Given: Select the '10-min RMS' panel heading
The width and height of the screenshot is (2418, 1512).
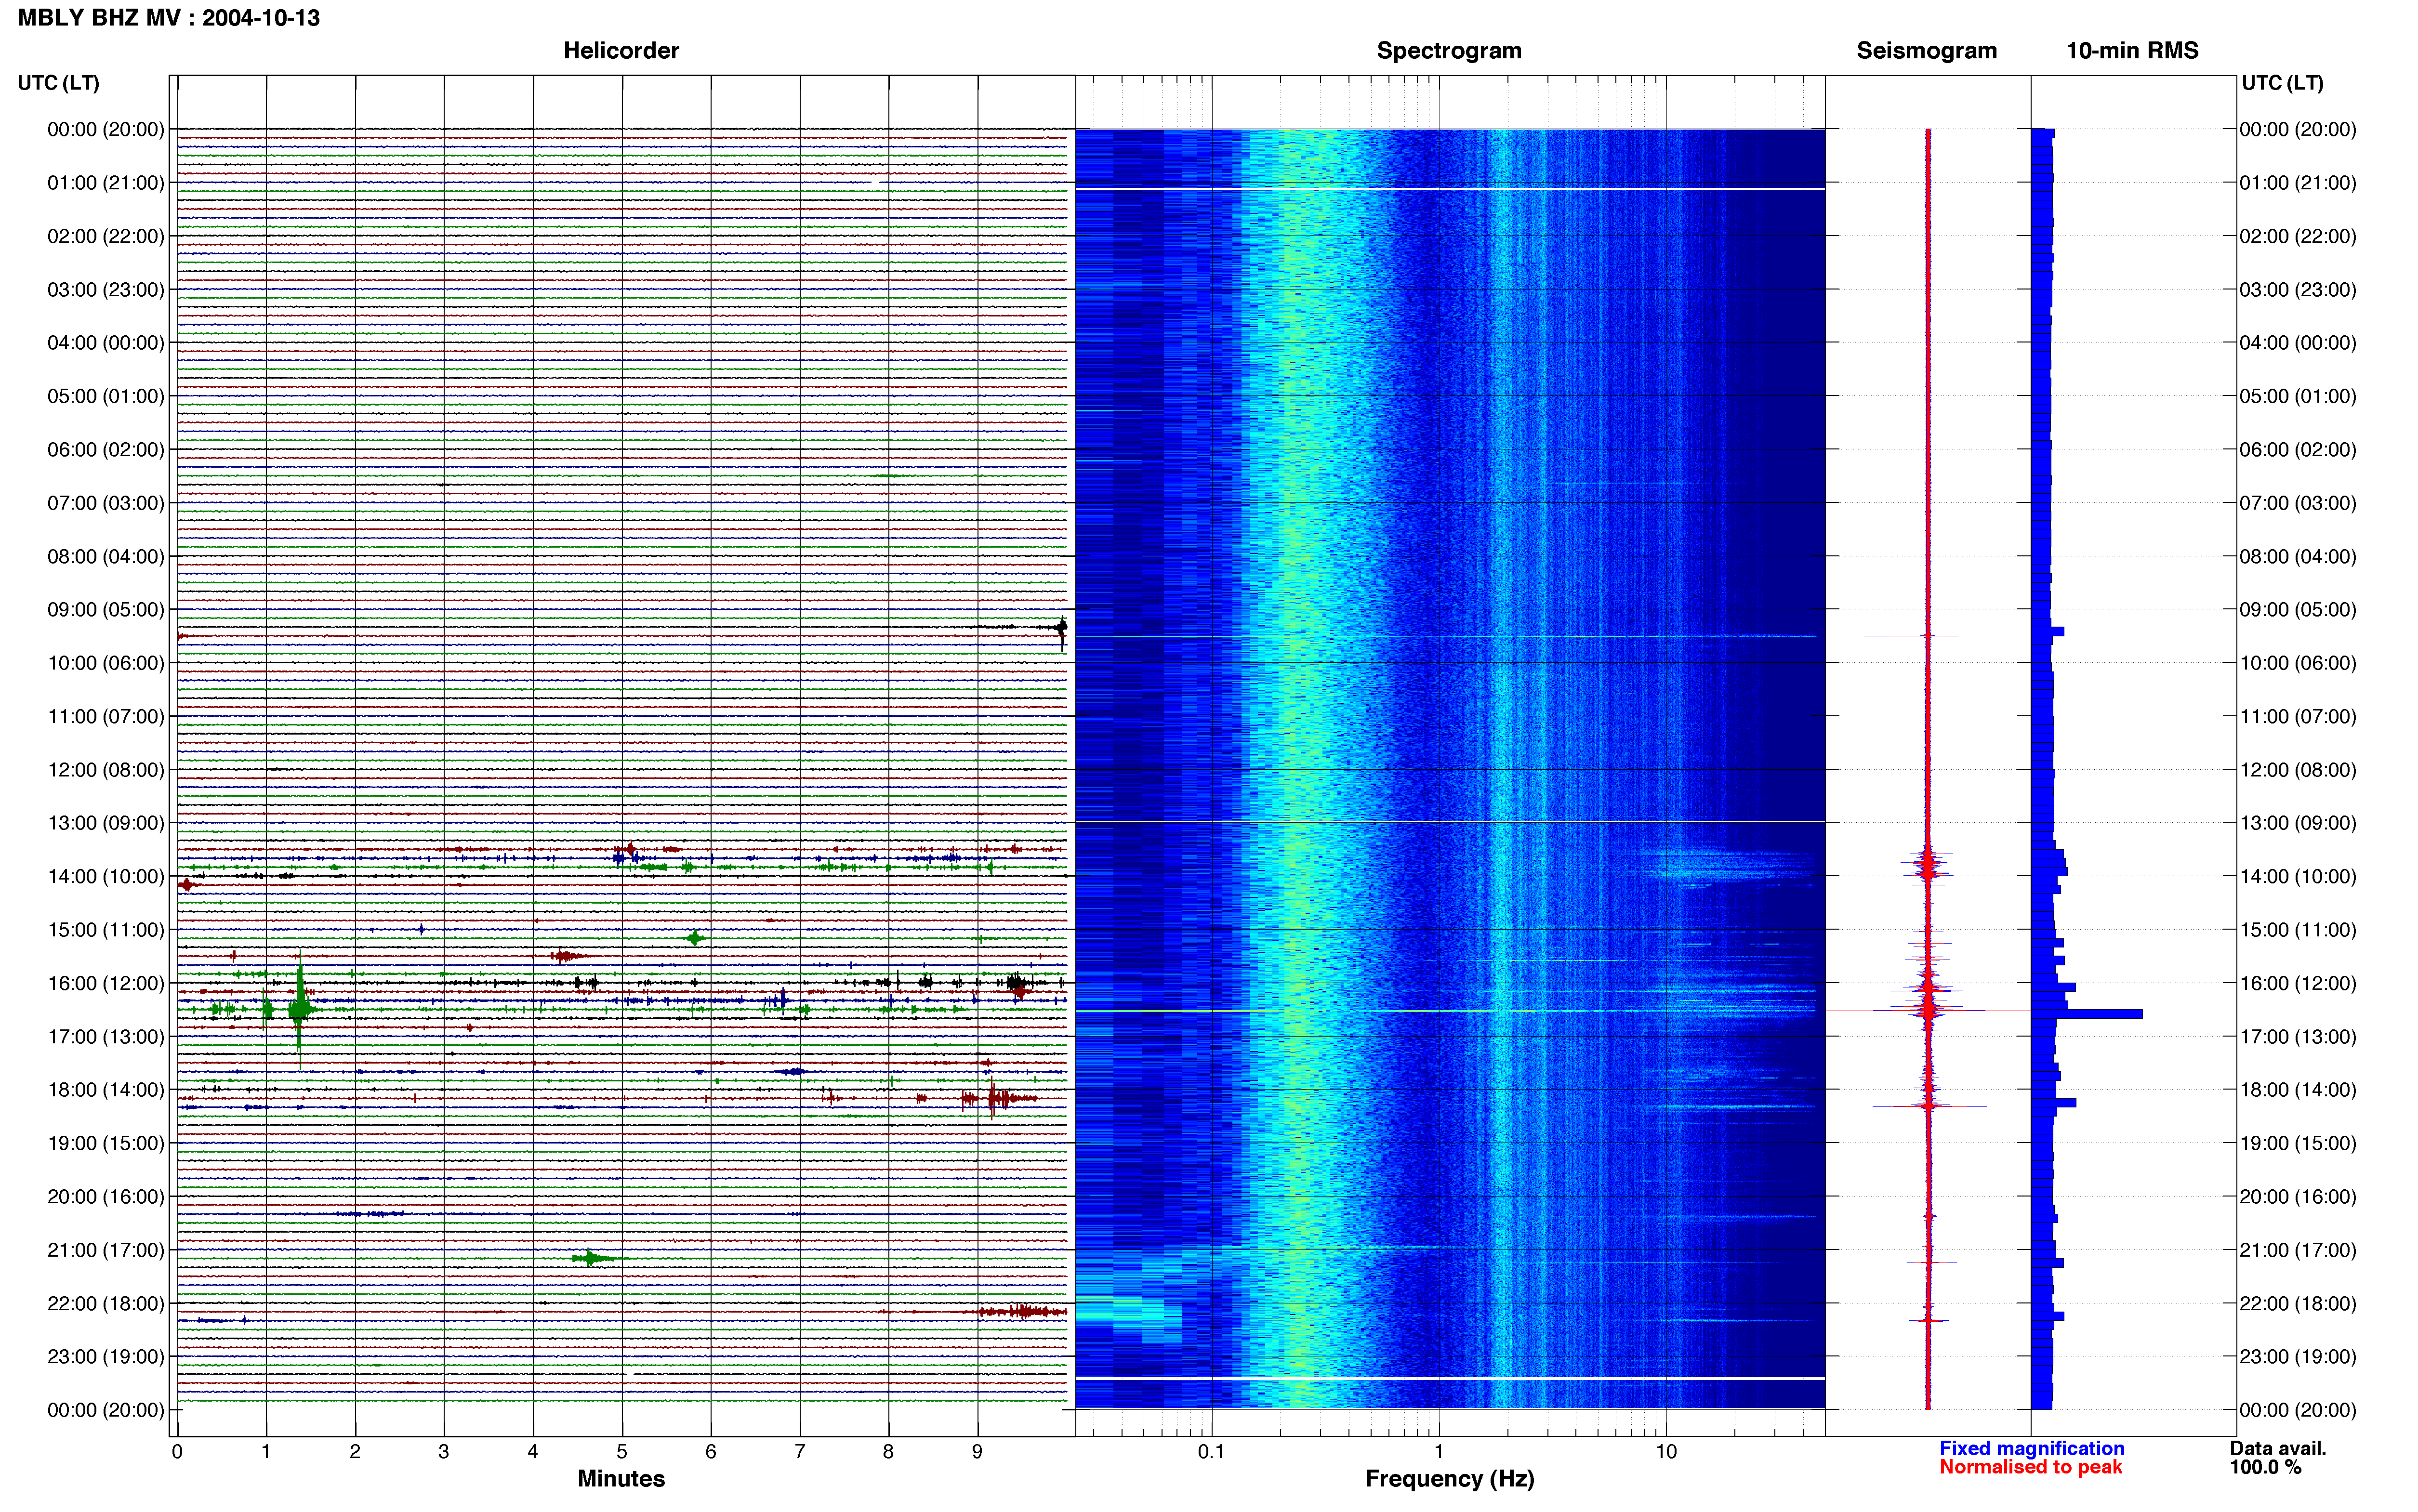Looking at the screenshot, I should point(2132,51).
